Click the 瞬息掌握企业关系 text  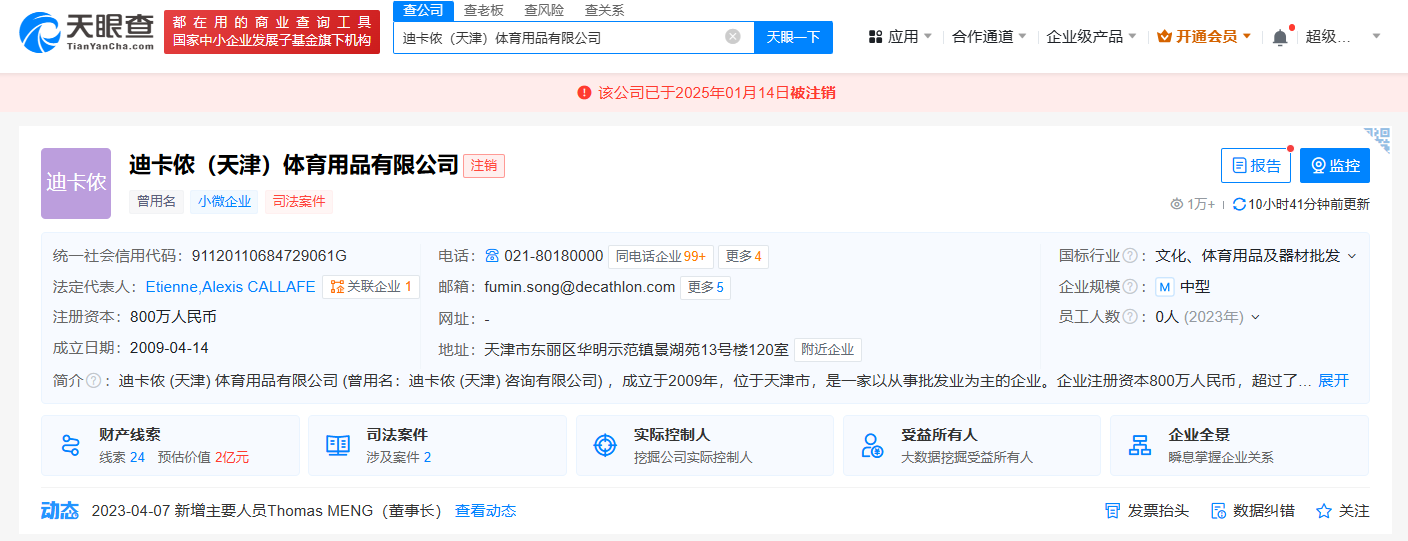[1221, 457]
